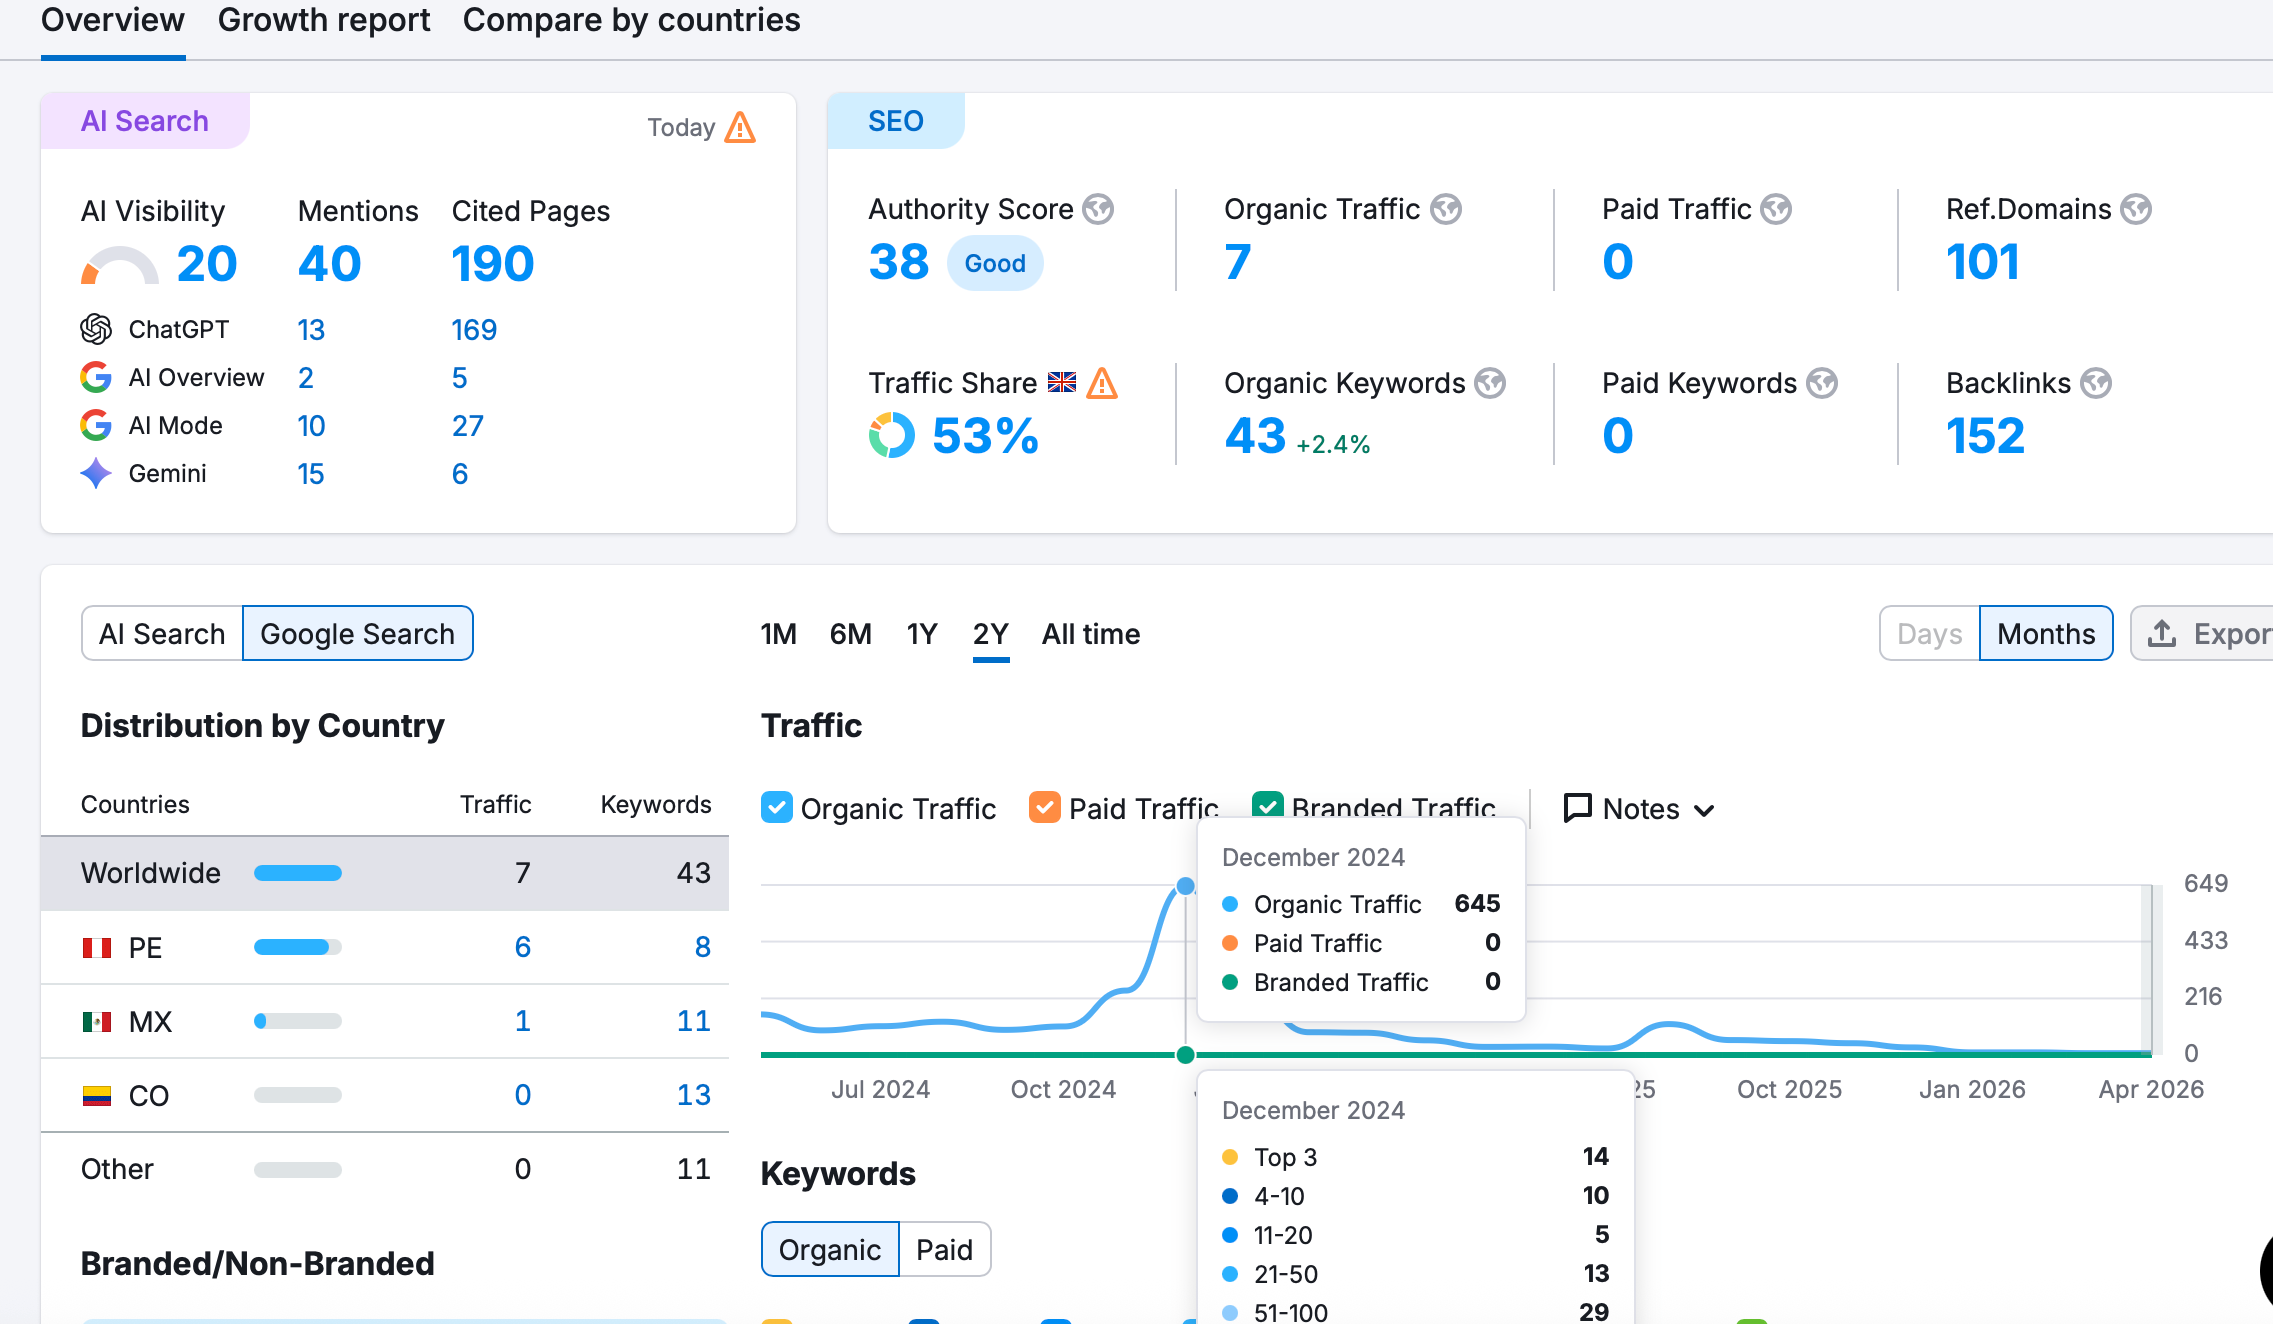2273x1324 pixels.
Task: Click the Traffic Share warning triangle icon
Action: [x=1102, y=383]
